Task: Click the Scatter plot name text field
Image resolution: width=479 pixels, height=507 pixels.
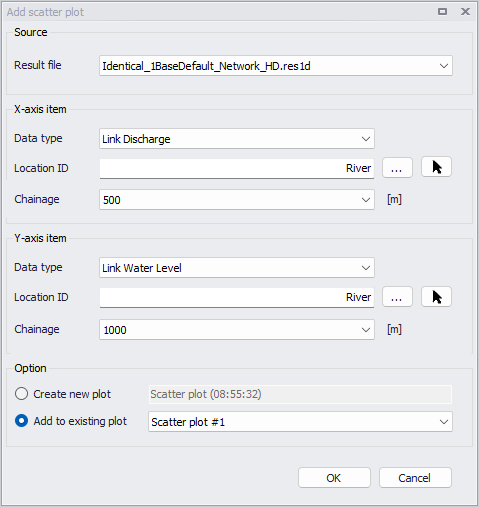Action: (x=300, y=394)
